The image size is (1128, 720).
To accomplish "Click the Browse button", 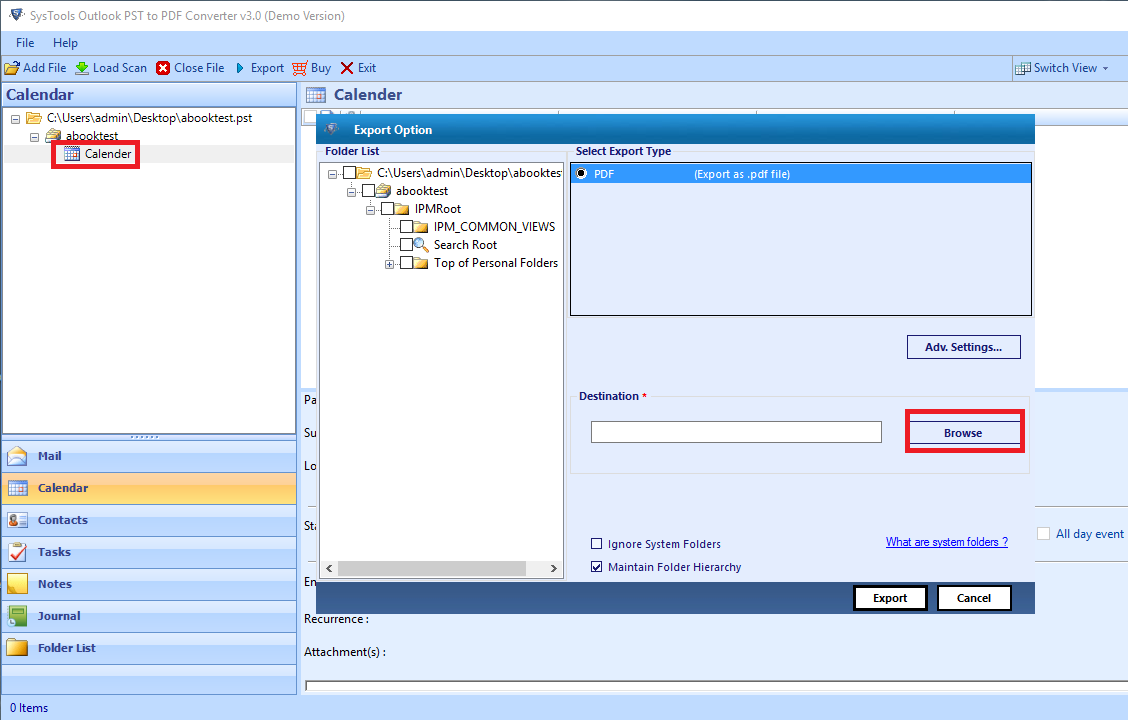I will [964, 433].
